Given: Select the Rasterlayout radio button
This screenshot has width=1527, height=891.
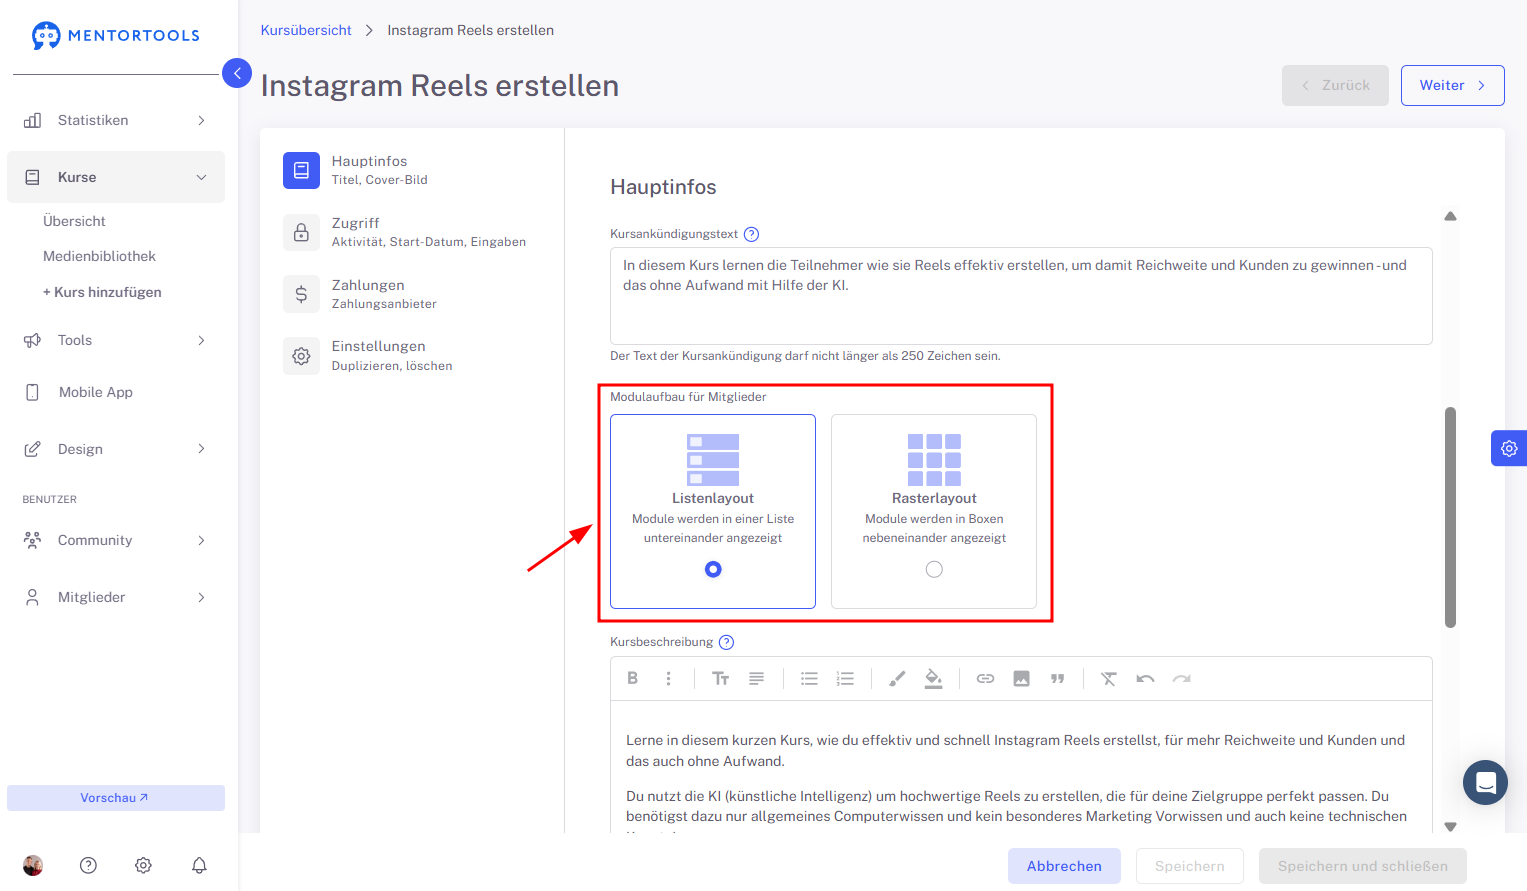Looking at the screenshot, I should coord(934,569).
